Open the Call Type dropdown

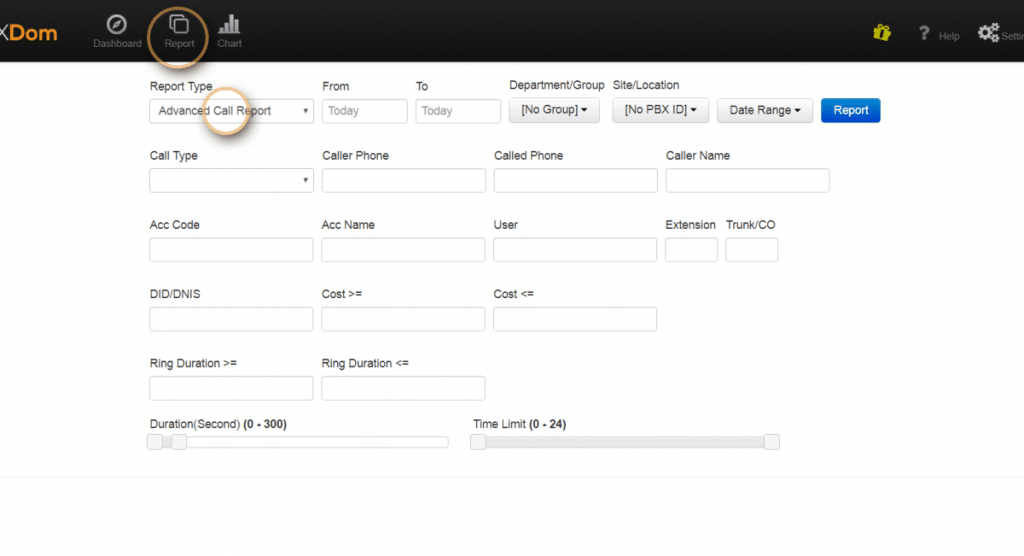(231, 180)
